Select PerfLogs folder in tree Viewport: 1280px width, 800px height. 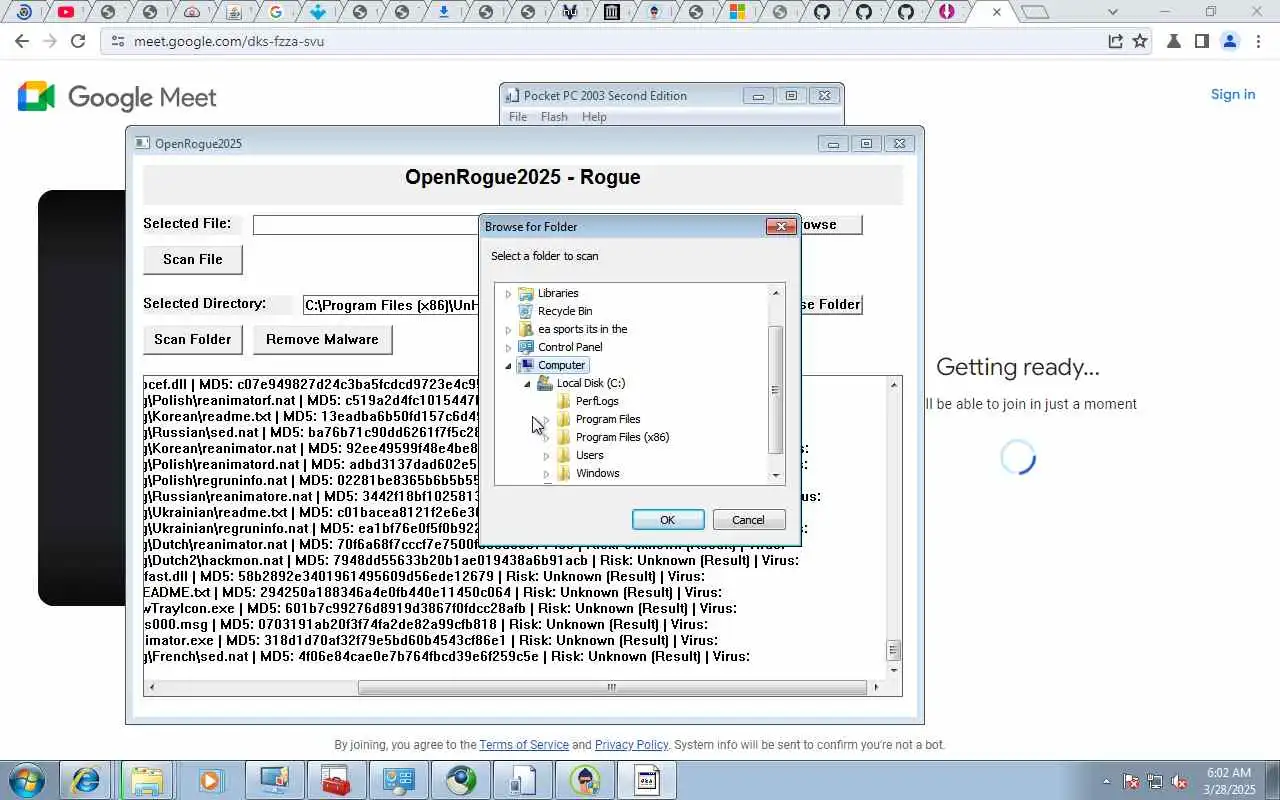click(597, 401)
